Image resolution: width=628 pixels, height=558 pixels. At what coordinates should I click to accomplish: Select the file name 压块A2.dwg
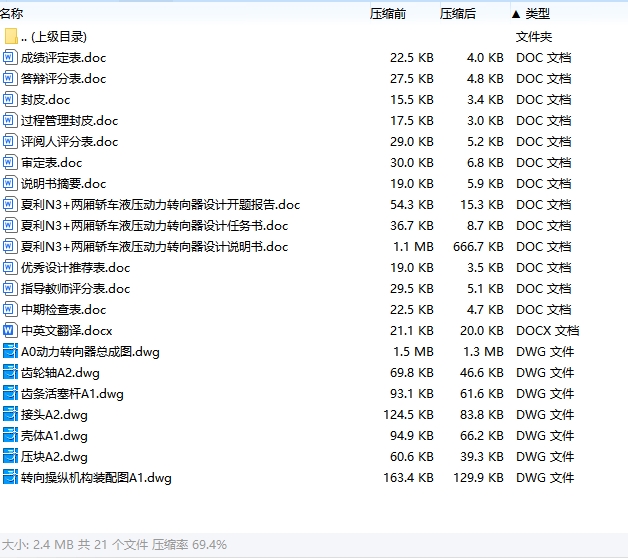coord(54,457)
